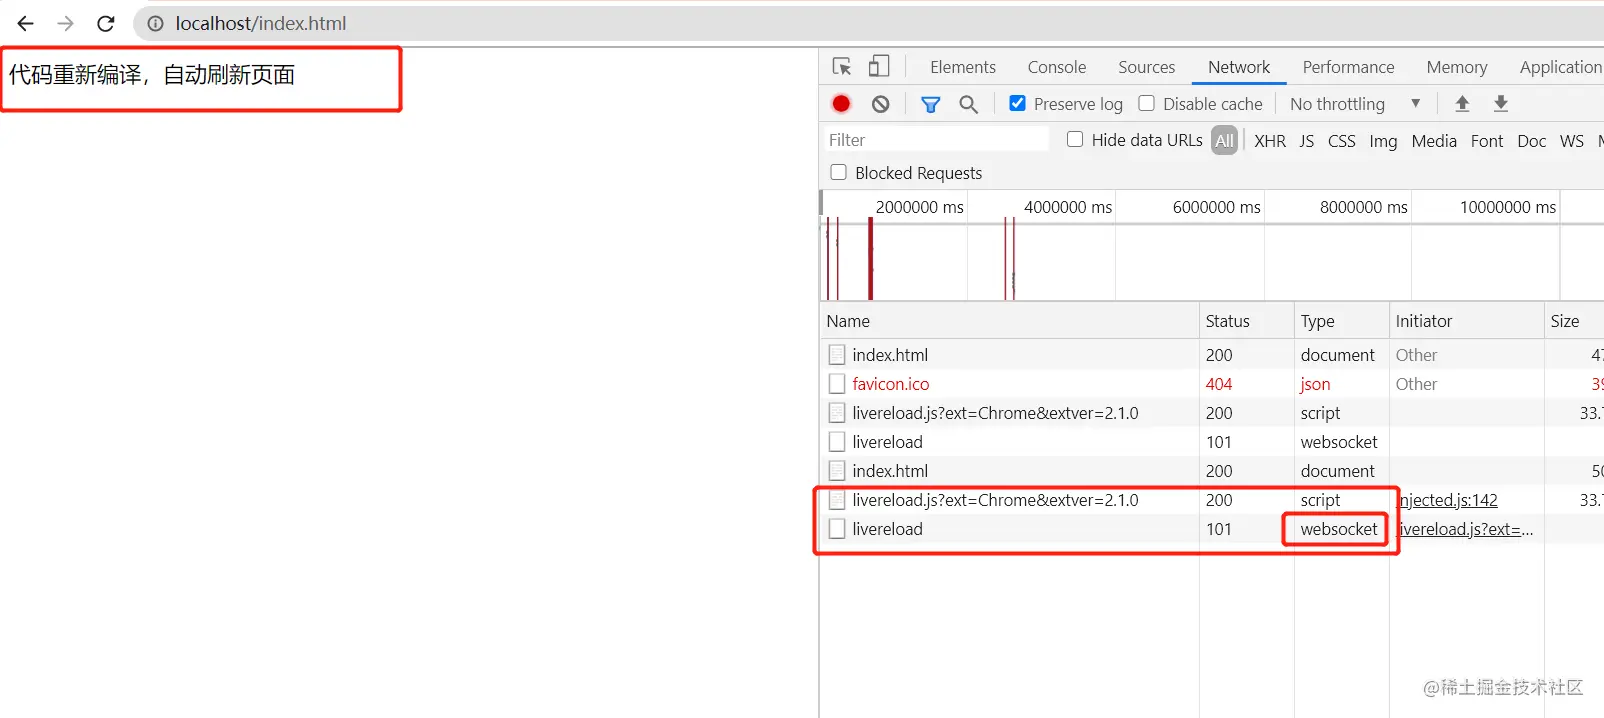The image size is (1604, 718).
Task: Toggle the network filter funnel icon
Action: point(930,104)
